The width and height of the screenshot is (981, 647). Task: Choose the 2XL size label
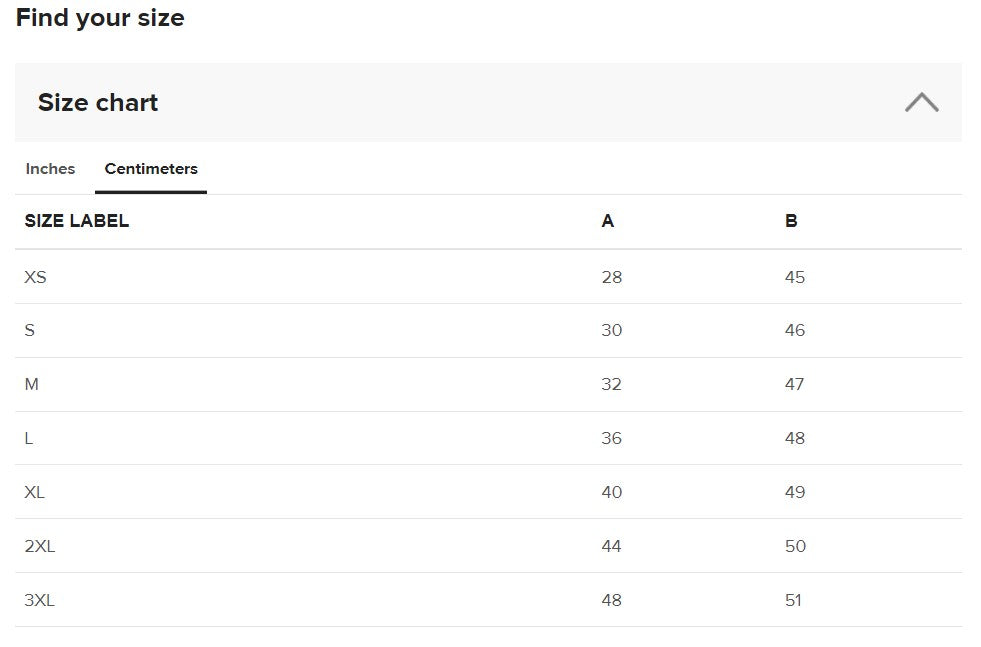tap(40, 546)
